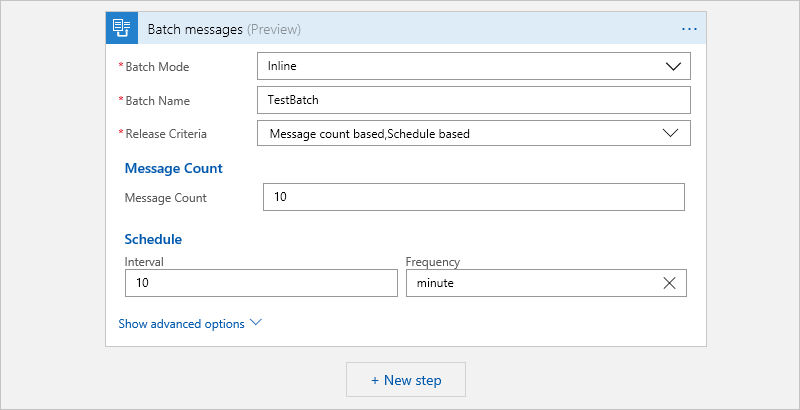
Task: Click the Message Count input box
Action: coord(473,198)
